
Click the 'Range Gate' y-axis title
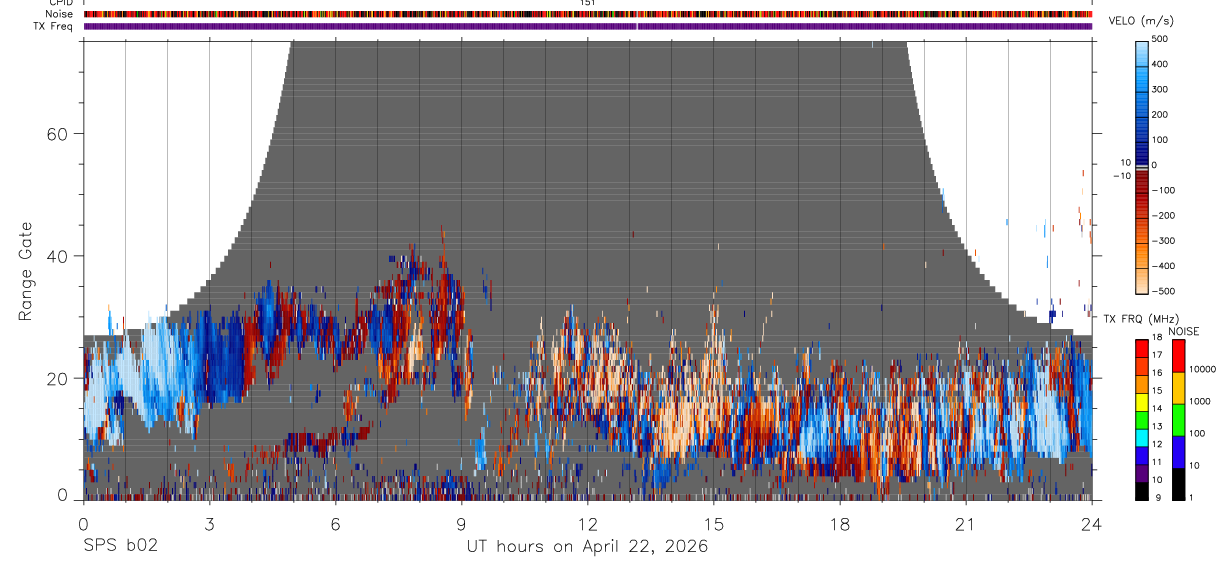coord(26,272)
